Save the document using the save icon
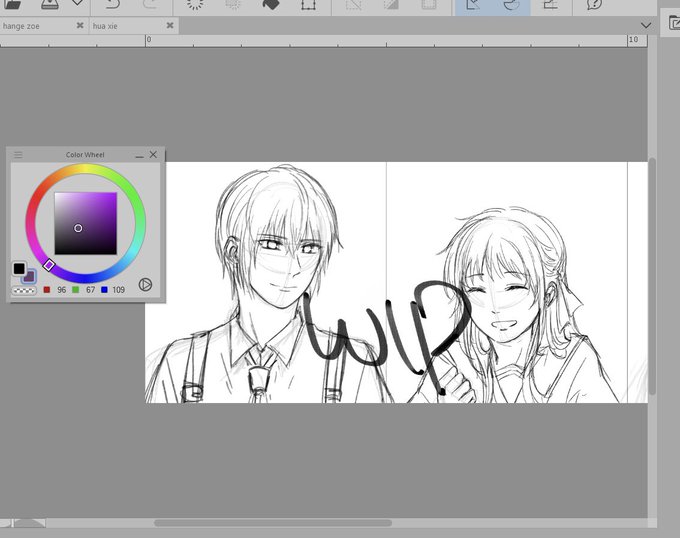Screen dimensions: 680x538 pos(50,4)
